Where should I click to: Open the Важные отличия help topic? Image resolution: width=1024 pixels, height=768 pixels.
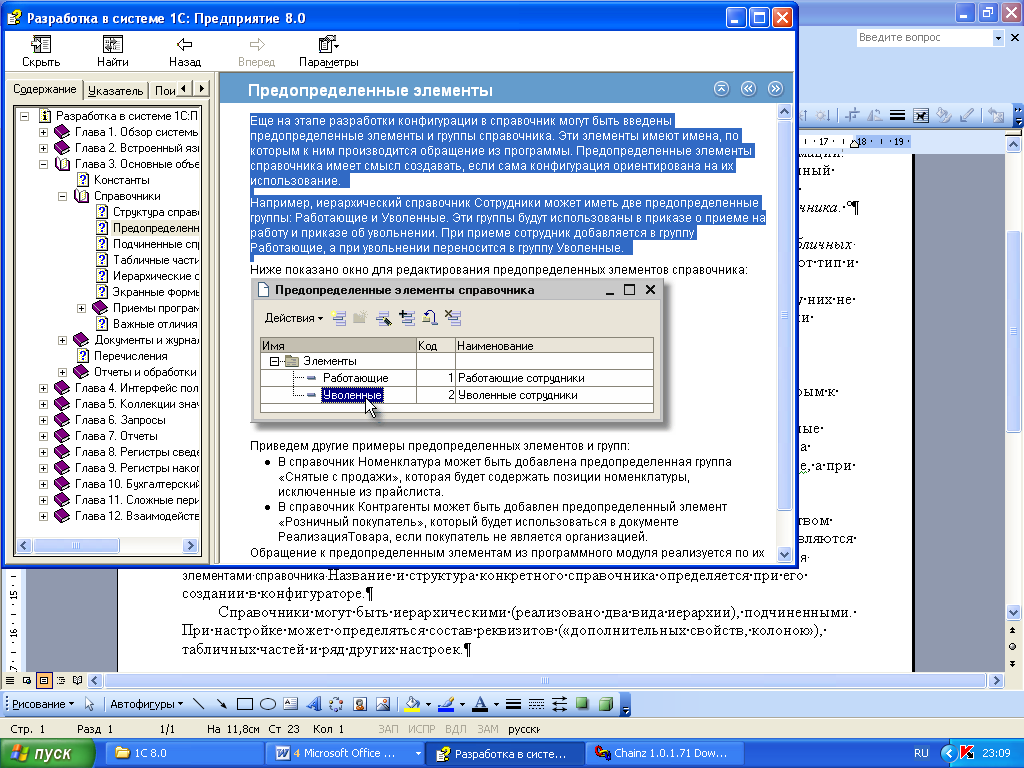(x=155, y=324)
